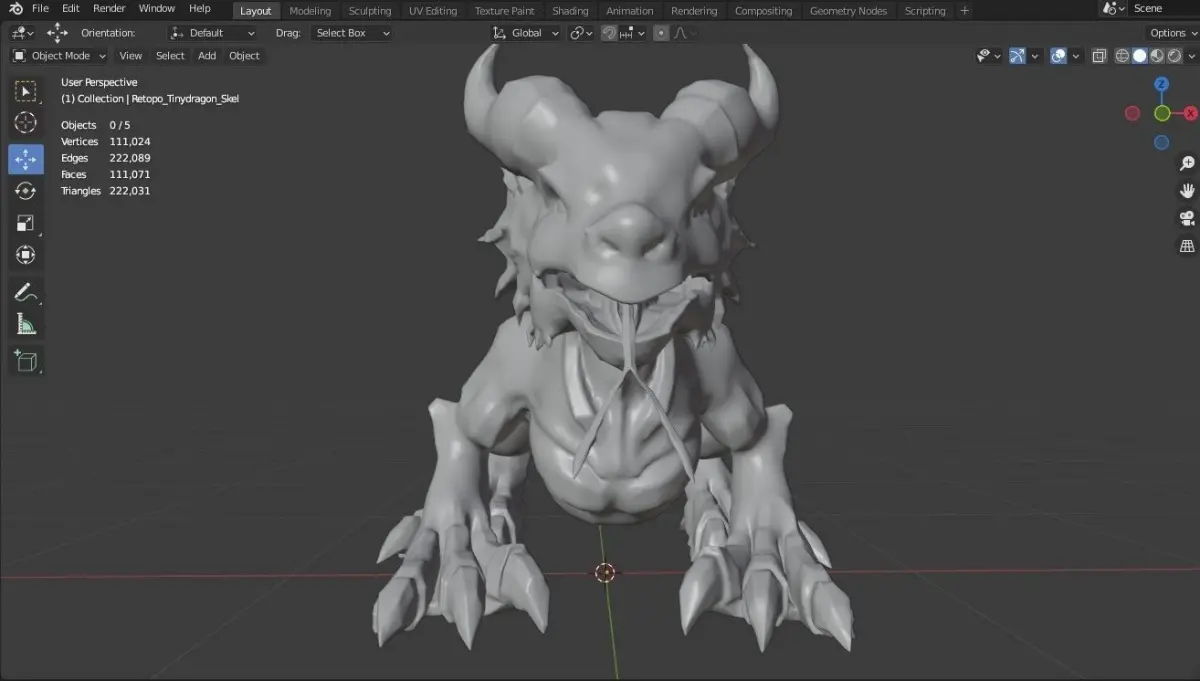Open the Render menu
This screenshot has width=1200, height=681.
pos(109,9)
